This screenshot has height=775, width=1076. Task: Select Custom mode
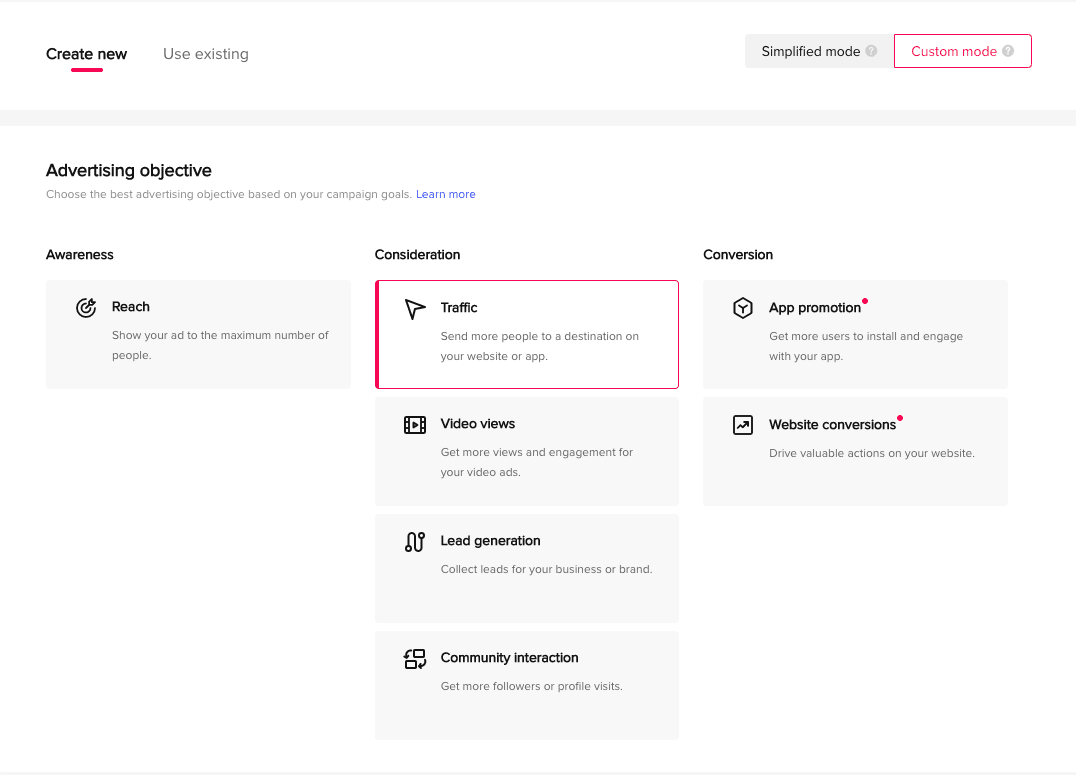pos(963,51)
